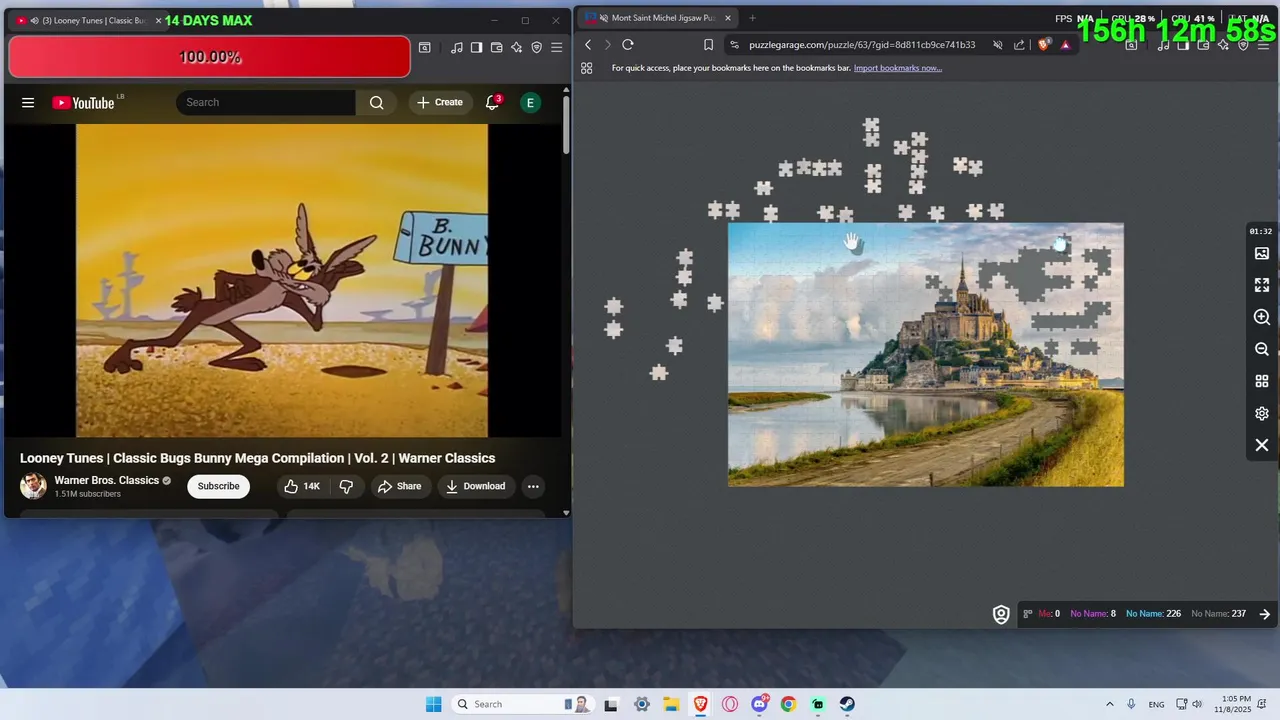Click the shield icon near player scores
The width and height of the screenshot is (1280, 720).
(1001, 614)
